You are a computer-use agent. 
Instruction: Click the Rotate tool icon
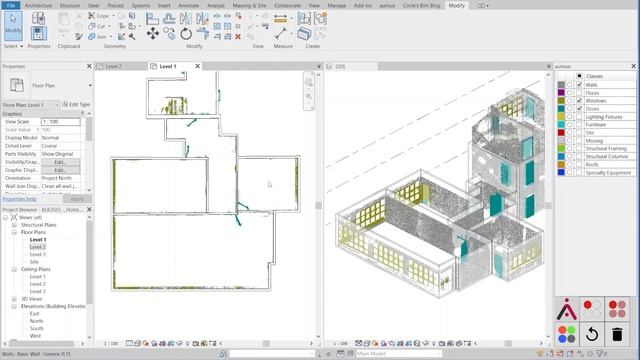pyautogui.click(x=186, y=33)
